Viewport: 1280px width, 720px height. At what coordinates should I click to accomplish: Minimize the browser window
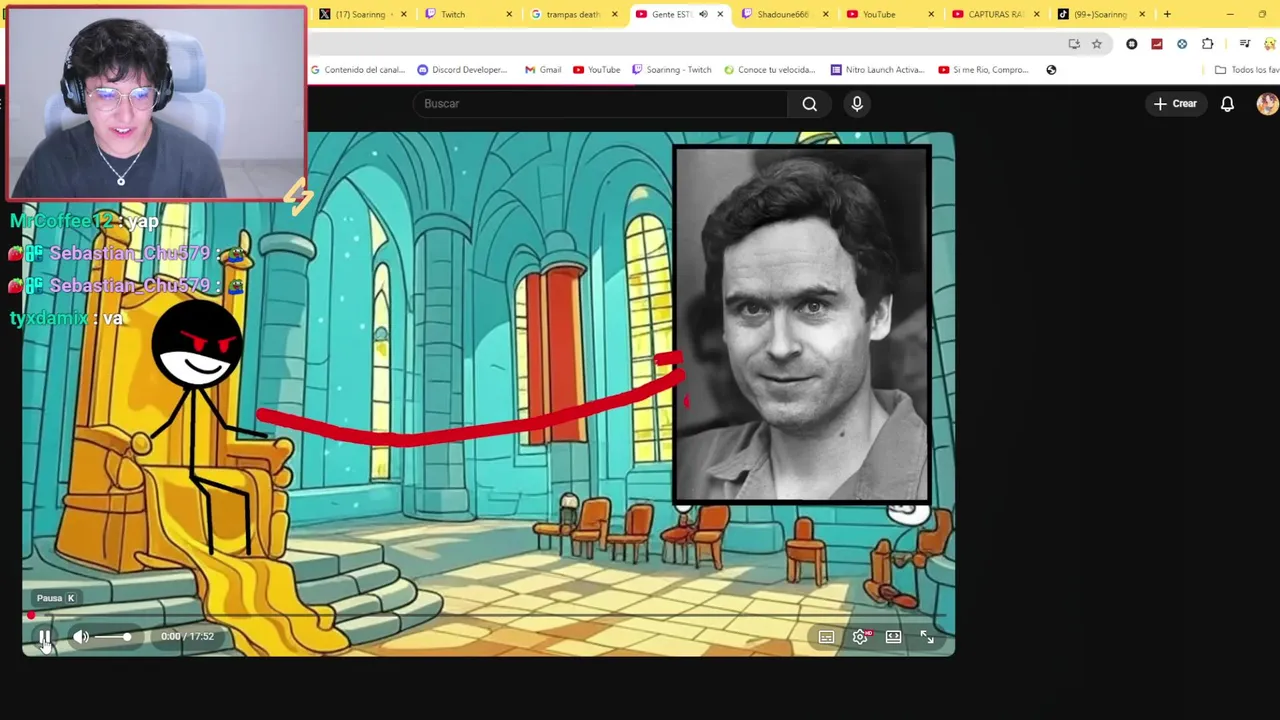(1230, 14)
